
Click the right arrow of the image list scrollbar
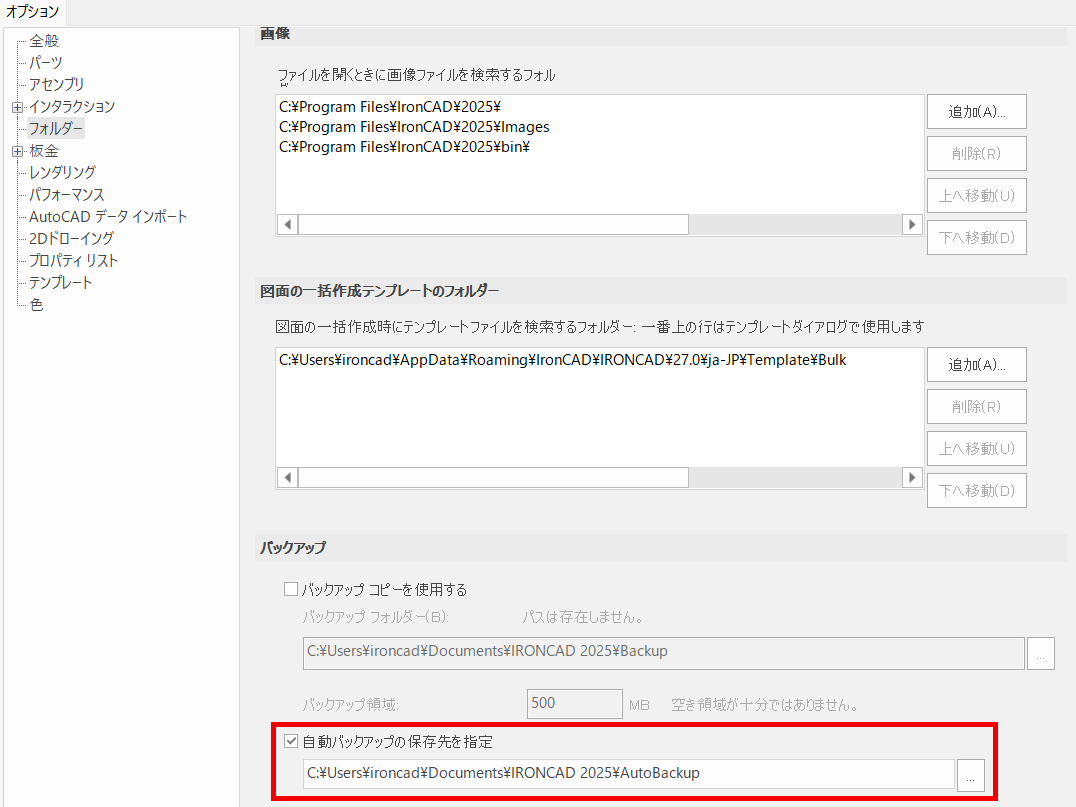pos(911,225)
